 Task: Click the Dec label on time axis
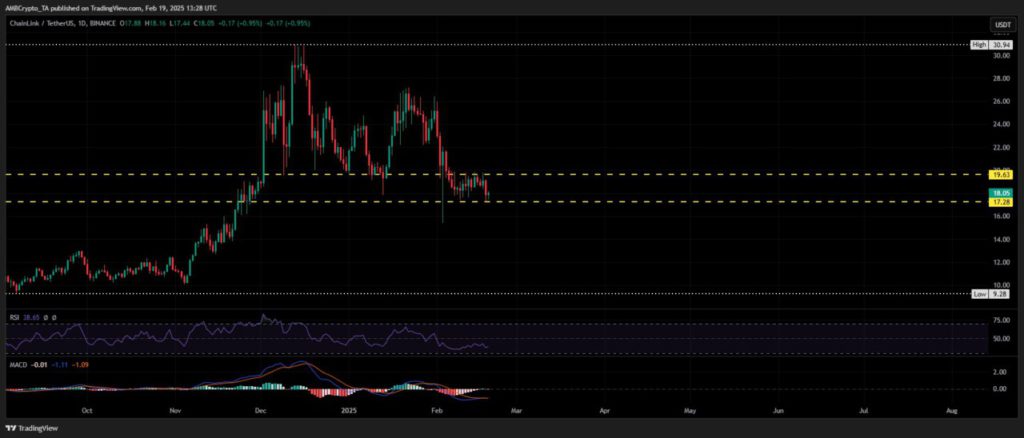point(261,410)
